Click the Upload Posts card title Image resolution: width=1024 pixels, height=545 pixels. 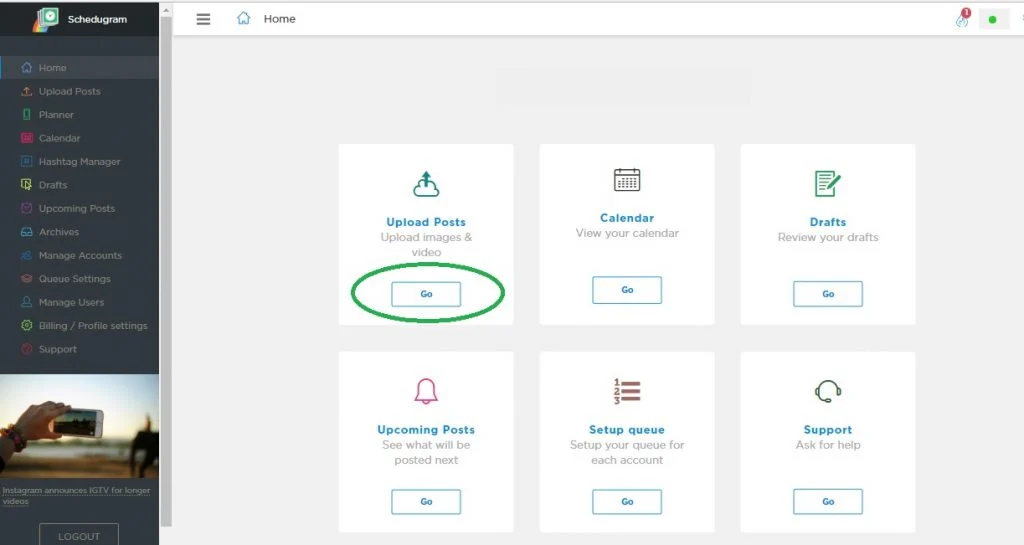(426, 222)
